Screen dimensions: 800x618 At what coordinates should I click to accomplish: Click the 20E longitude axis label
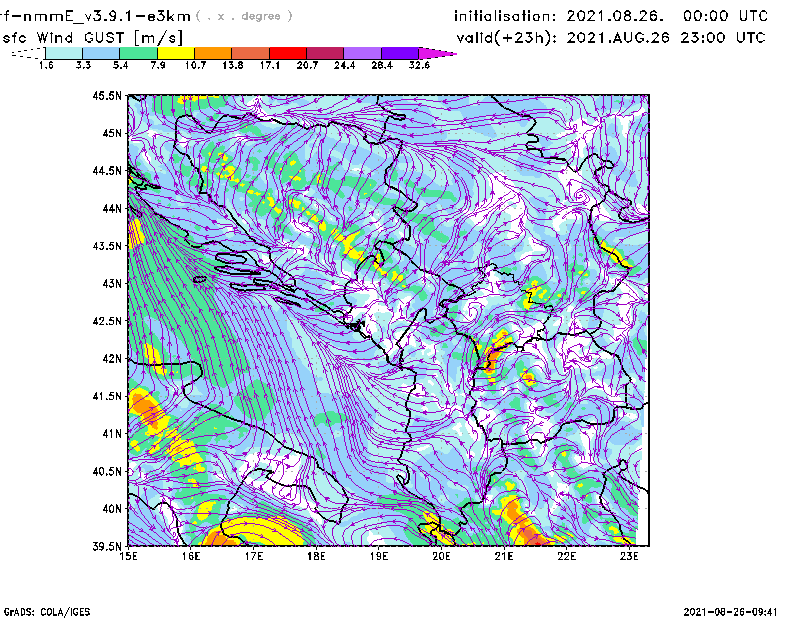click(441, 556)
